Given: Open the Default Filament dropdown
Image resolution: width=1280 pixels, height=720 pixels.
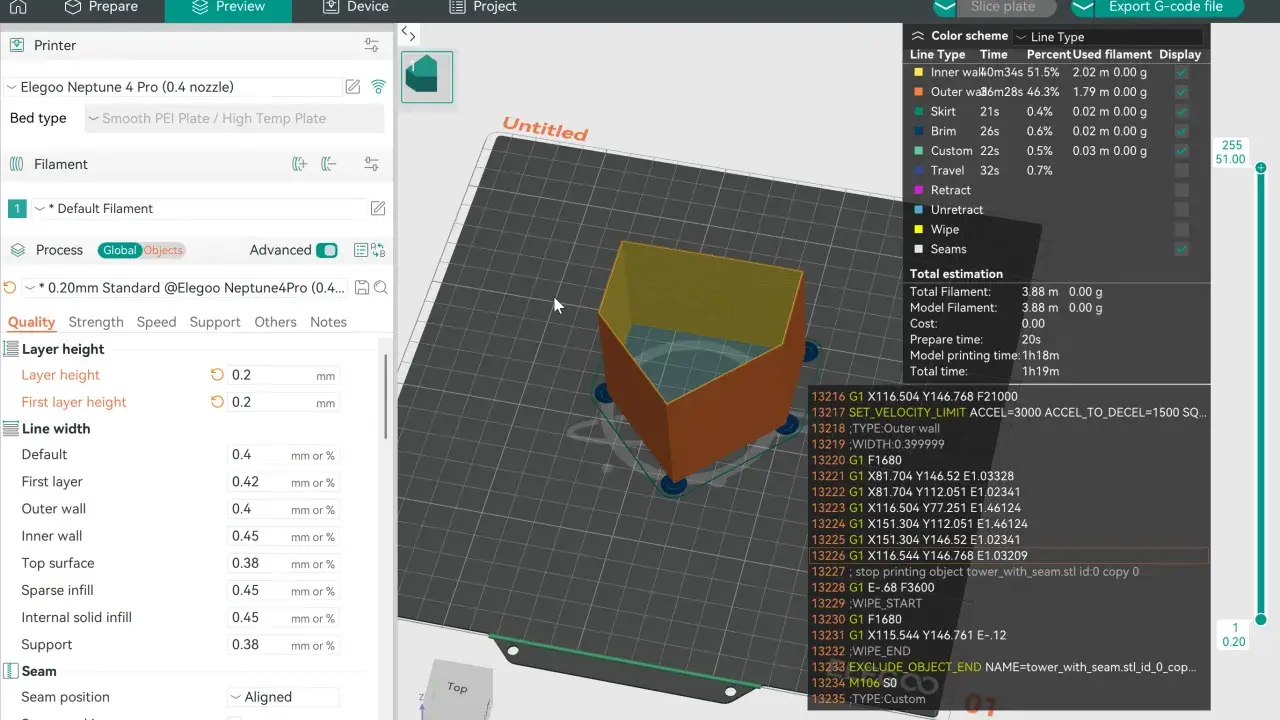Looking at the screenshot, I should pyautogui.click(x=198, y=208).
